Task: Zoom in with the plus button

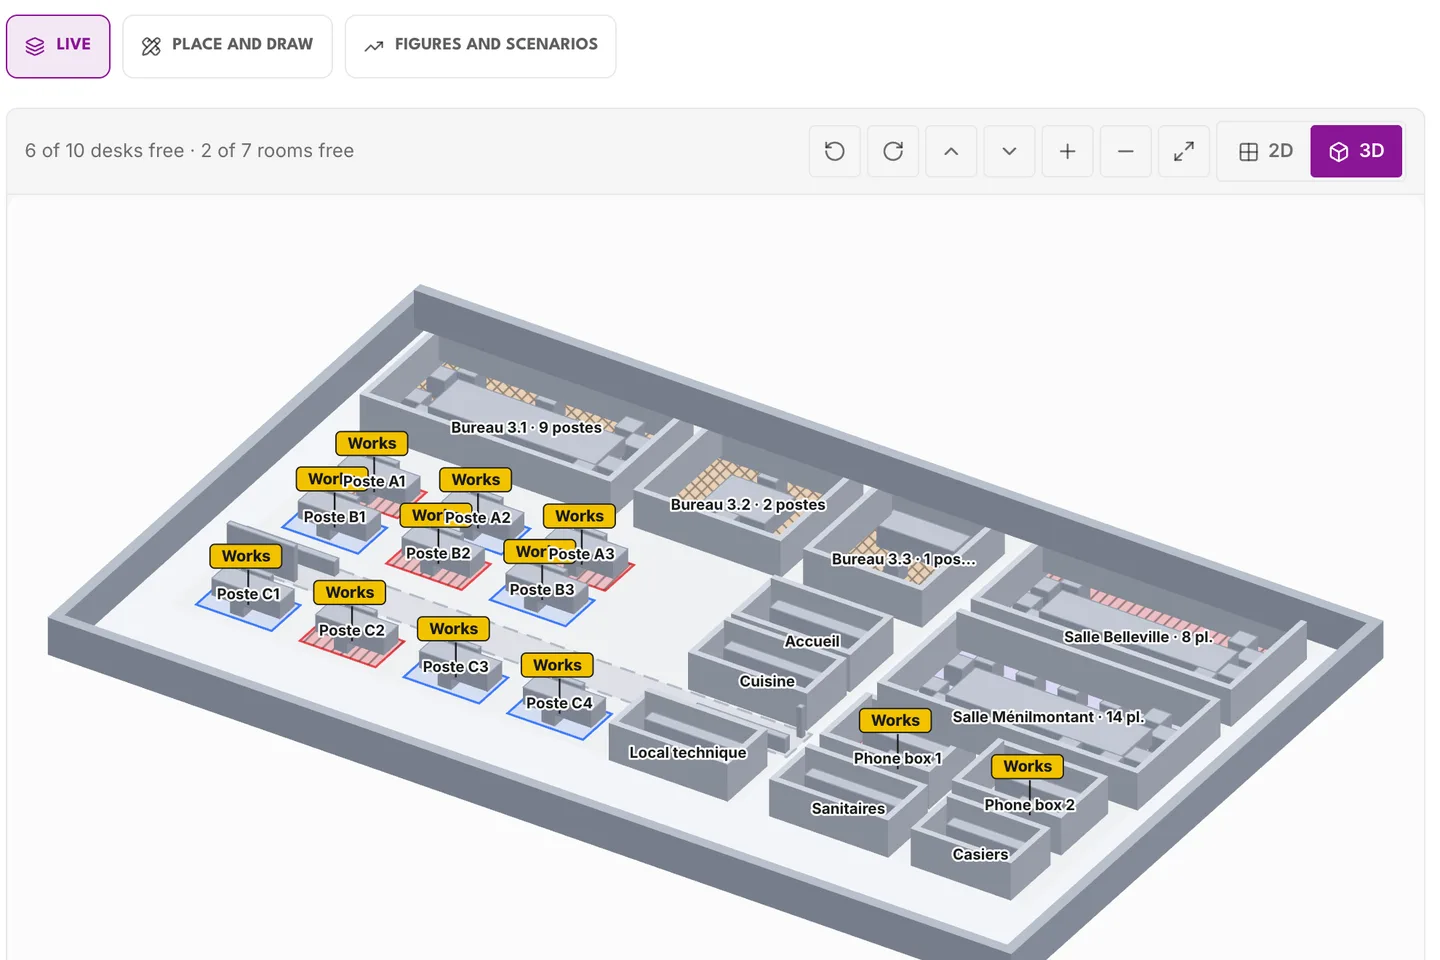Action: pyautogui.click(x=1067, y=151)
